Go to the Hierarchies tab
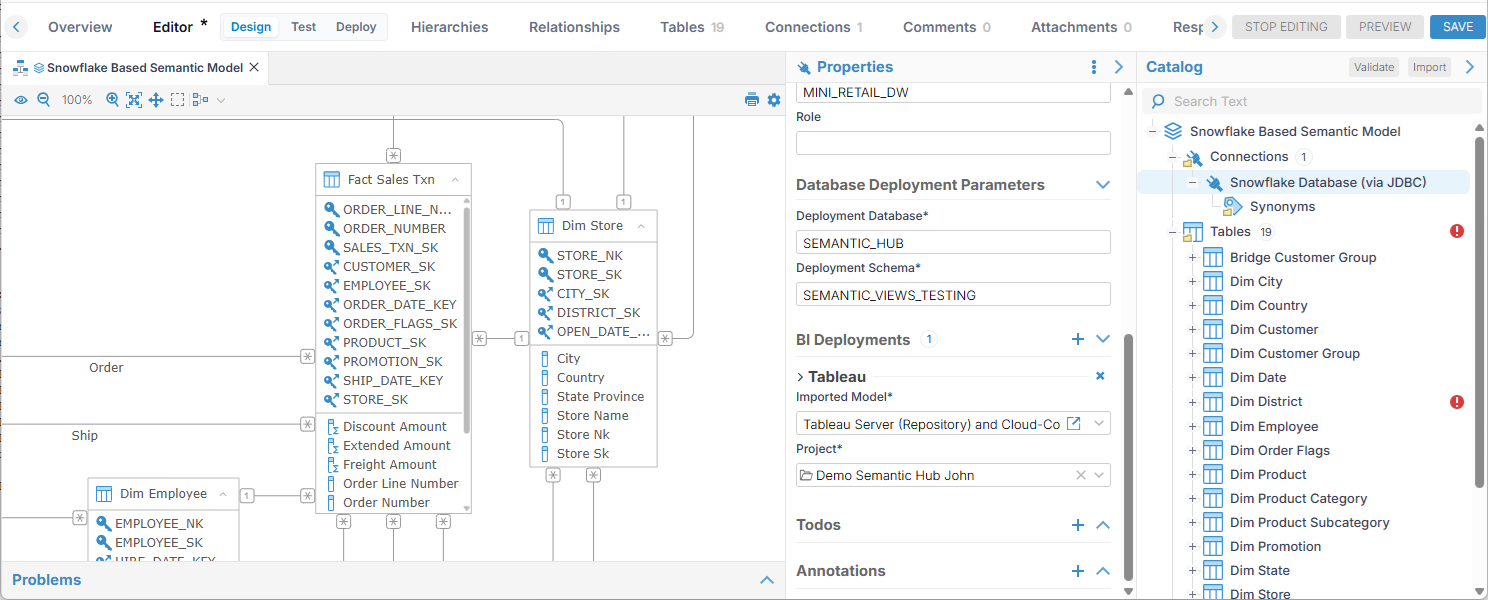Screen dimensions: 1488x600 pyautogui.click(x=449, y=27)
